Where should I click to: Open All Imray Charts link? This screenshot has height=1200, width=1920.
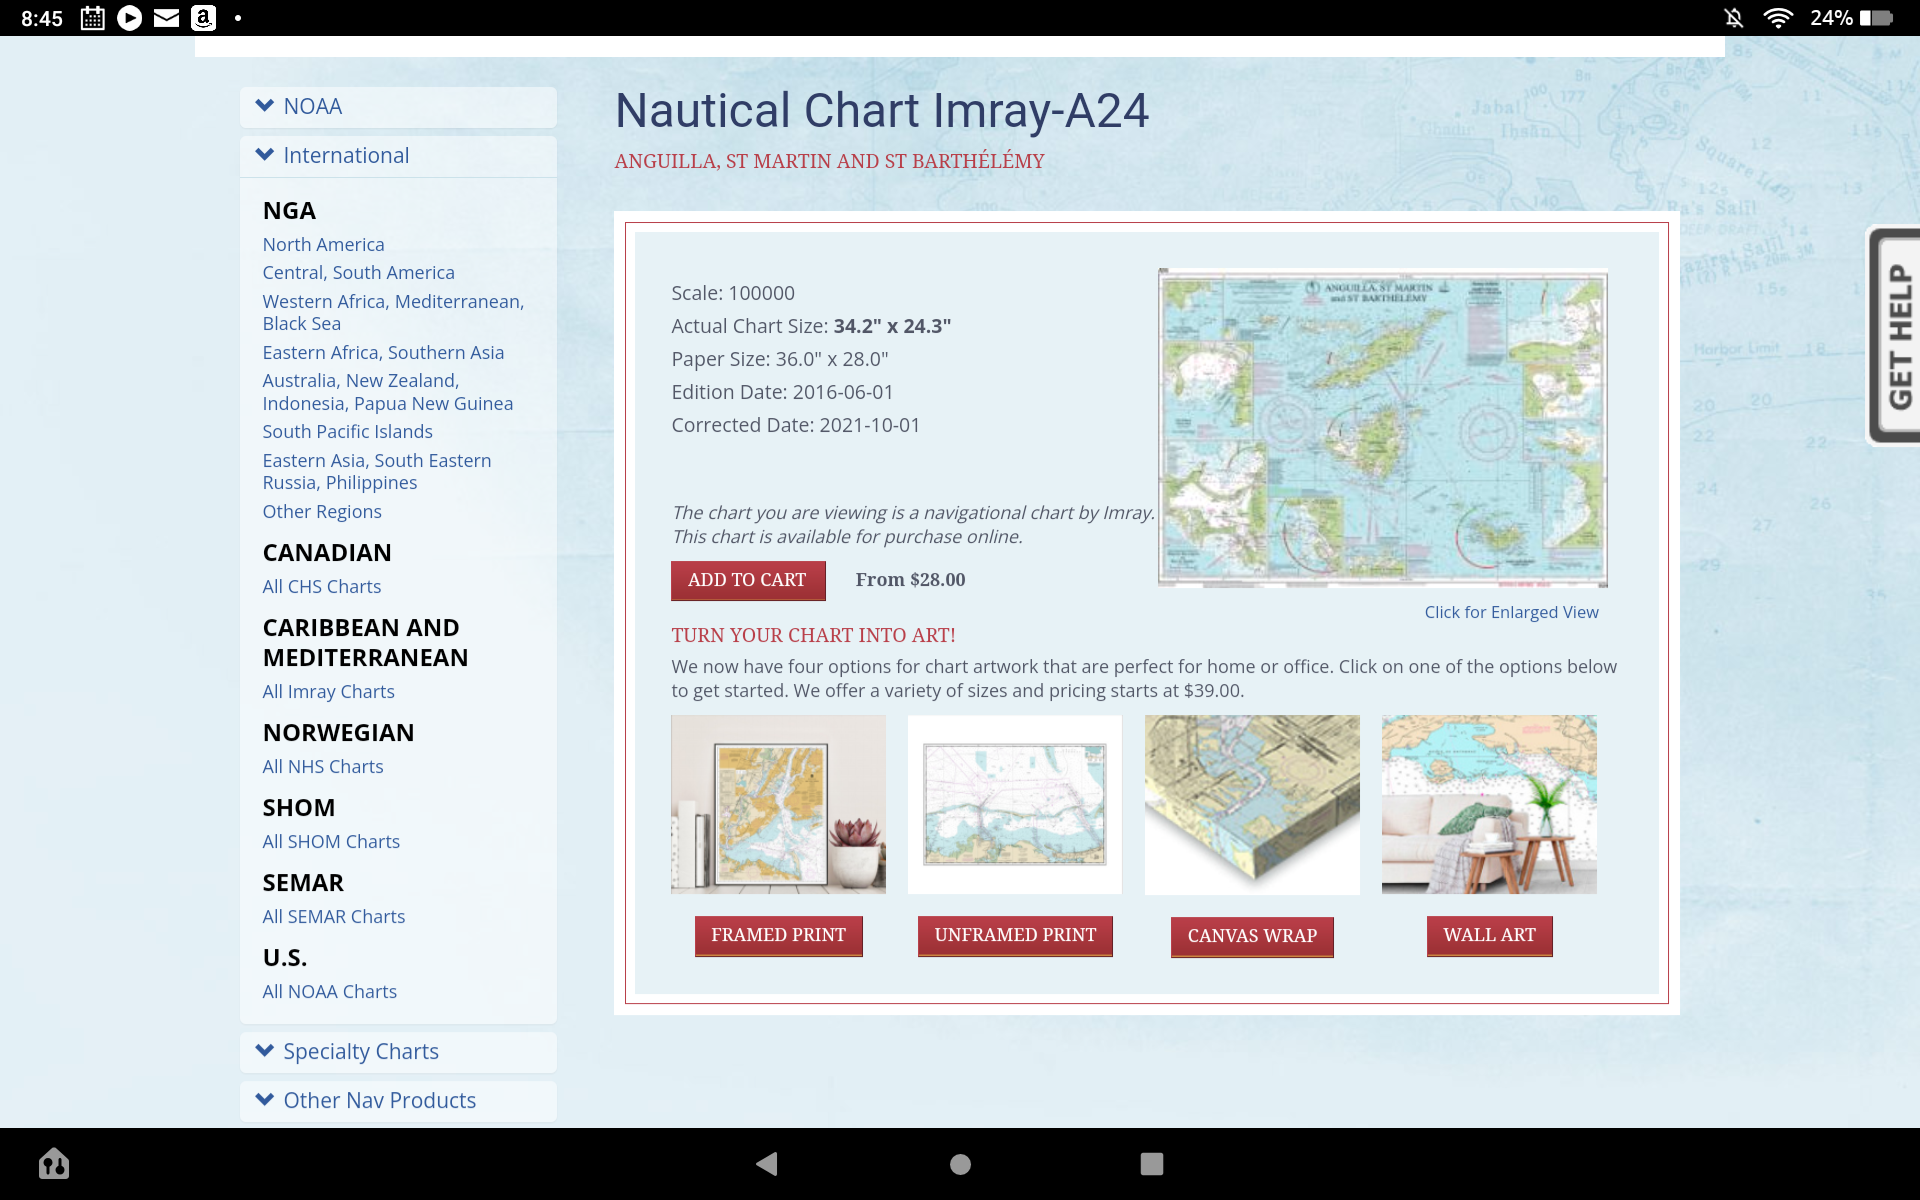point(328,691)
